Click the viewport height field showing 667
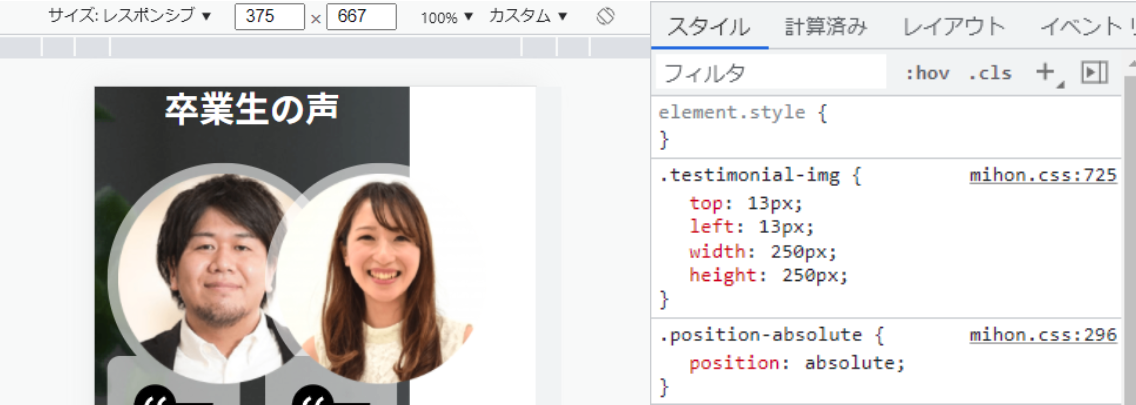This screenshot has width=1136, height=405. (x=362, y=17)
